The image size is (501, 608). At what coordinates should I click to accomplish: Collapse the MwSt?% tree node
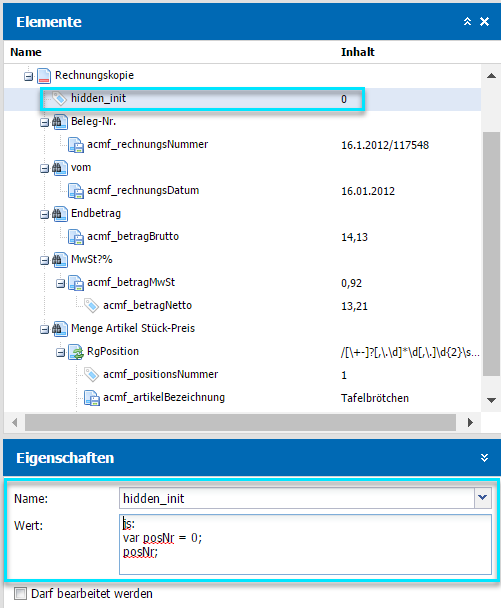coord(44,261)
